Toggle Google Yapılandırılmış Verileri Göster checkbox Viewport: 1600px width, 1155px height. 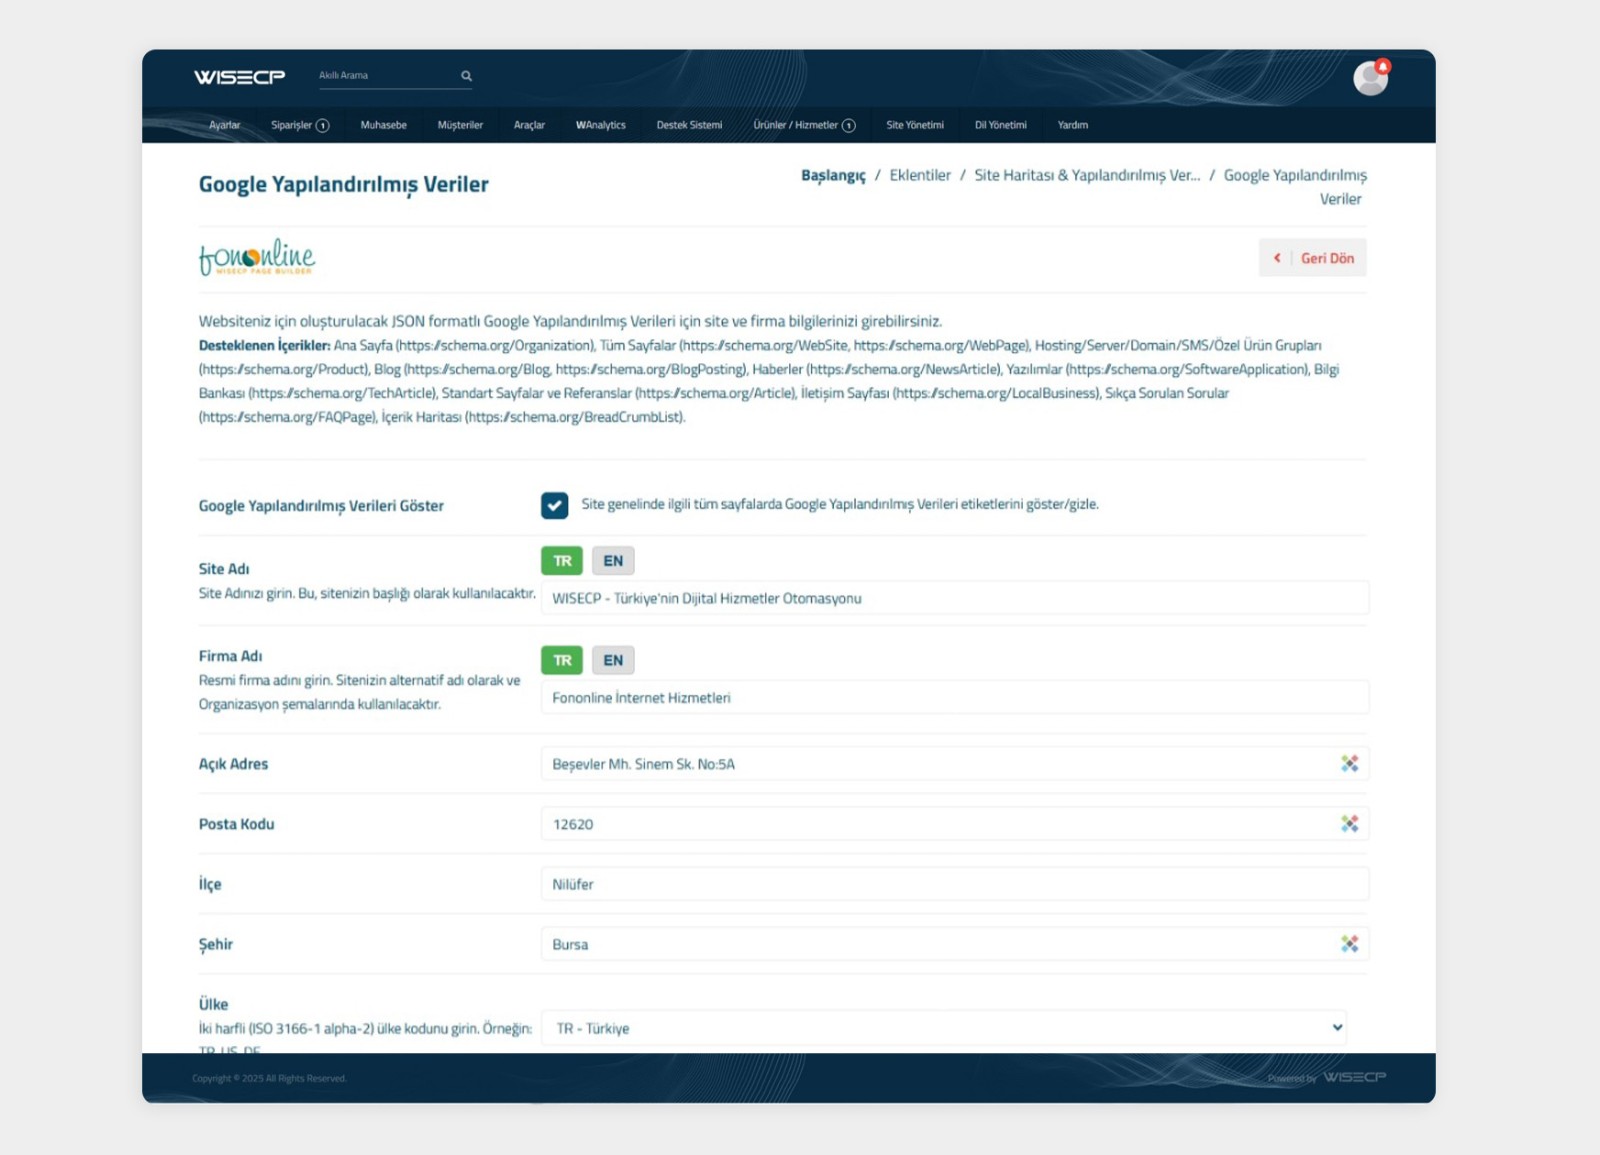pos(554,505)
